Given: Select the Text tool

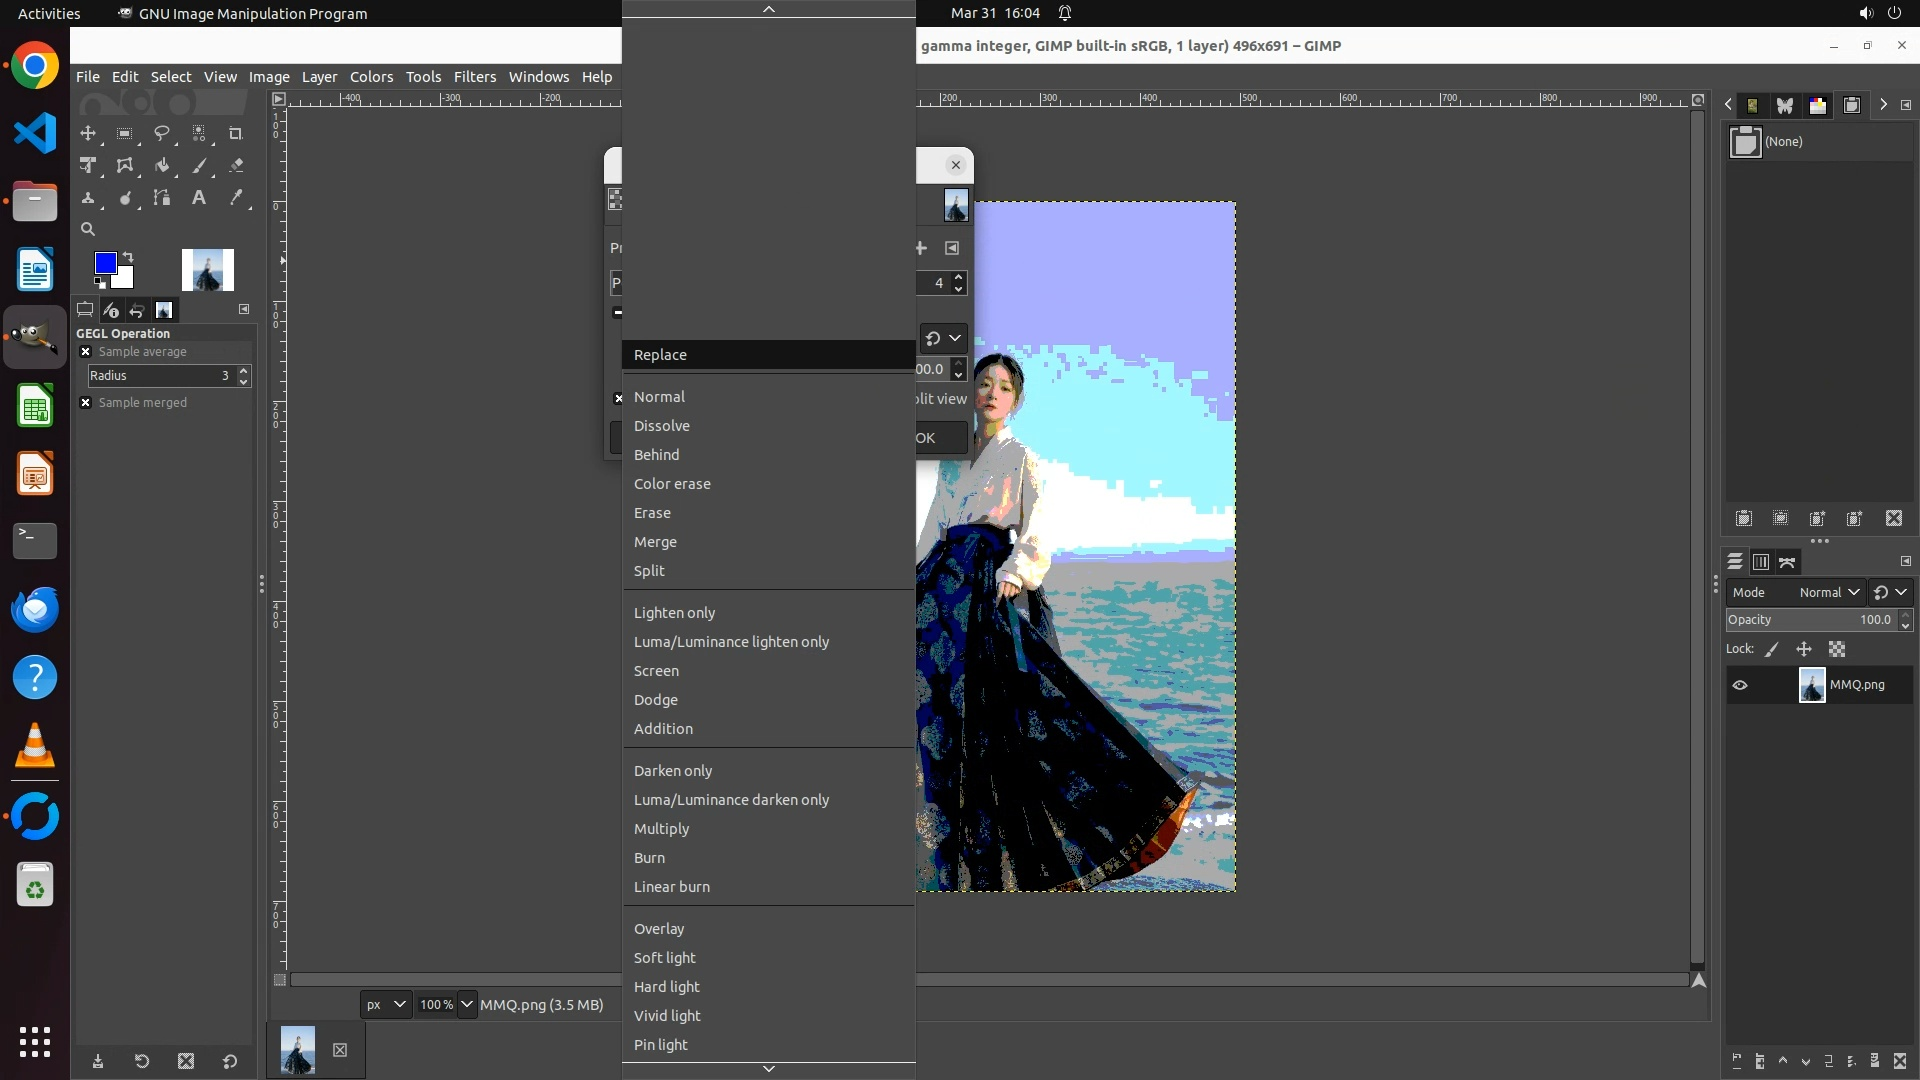Looking at the screenshot, I should coord(199,198).
